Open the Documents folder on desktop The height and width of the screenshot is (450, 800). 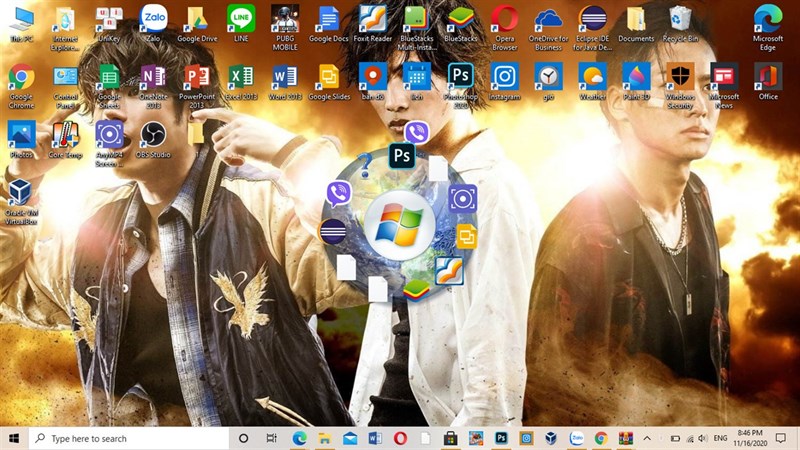point(636,24)
